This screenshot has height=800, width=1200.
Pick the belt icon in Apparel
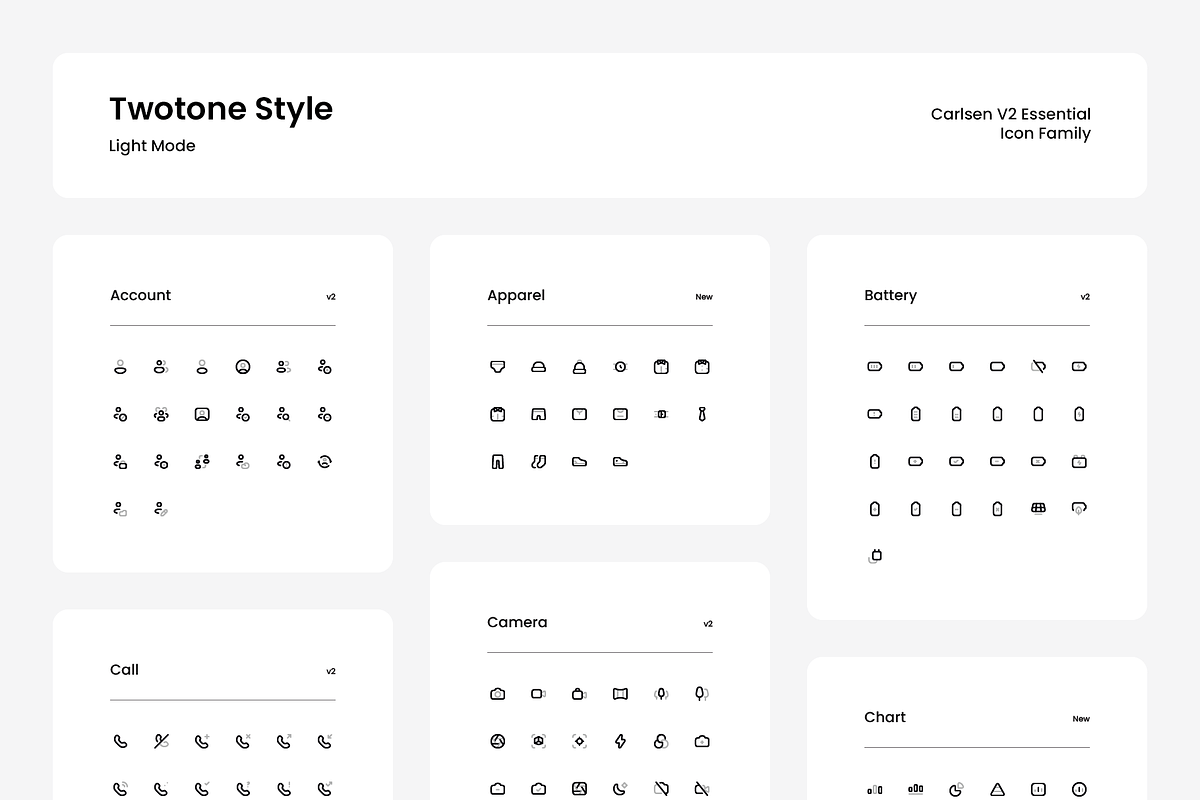pos(661,414)
